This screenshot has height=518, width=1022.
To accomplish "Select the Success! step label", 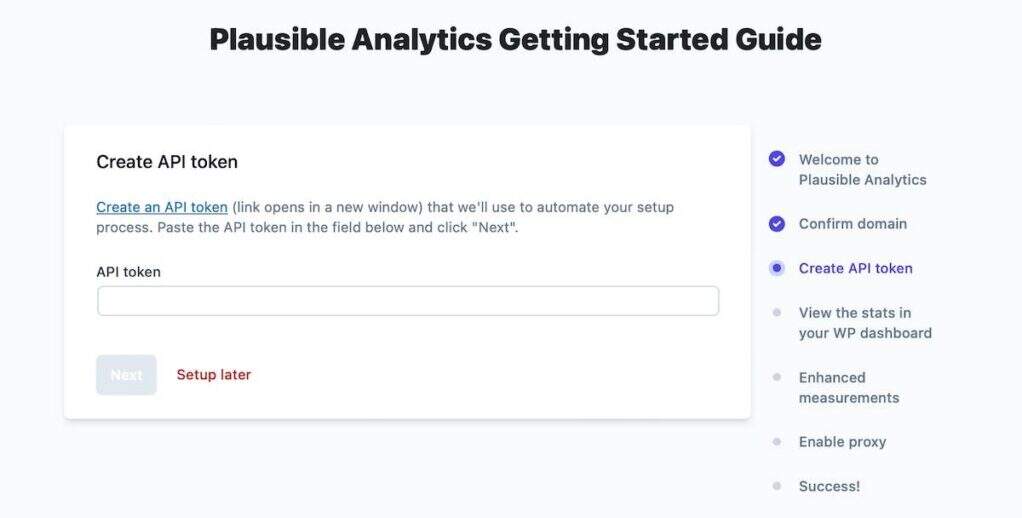I will click(829, 486).
